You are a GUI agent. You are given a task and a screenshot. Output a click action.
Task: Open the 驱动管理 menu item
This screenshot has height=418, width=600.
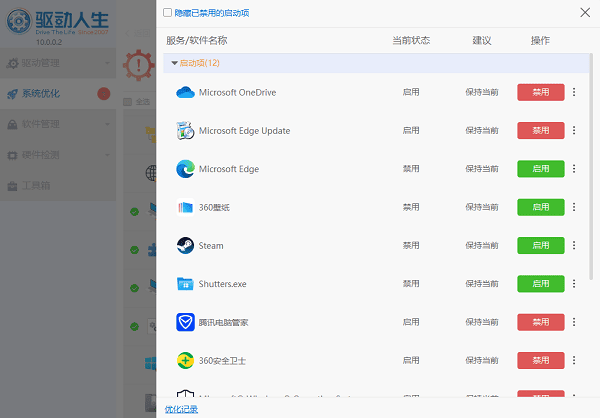pyautogui.click(x=58, y=63)
